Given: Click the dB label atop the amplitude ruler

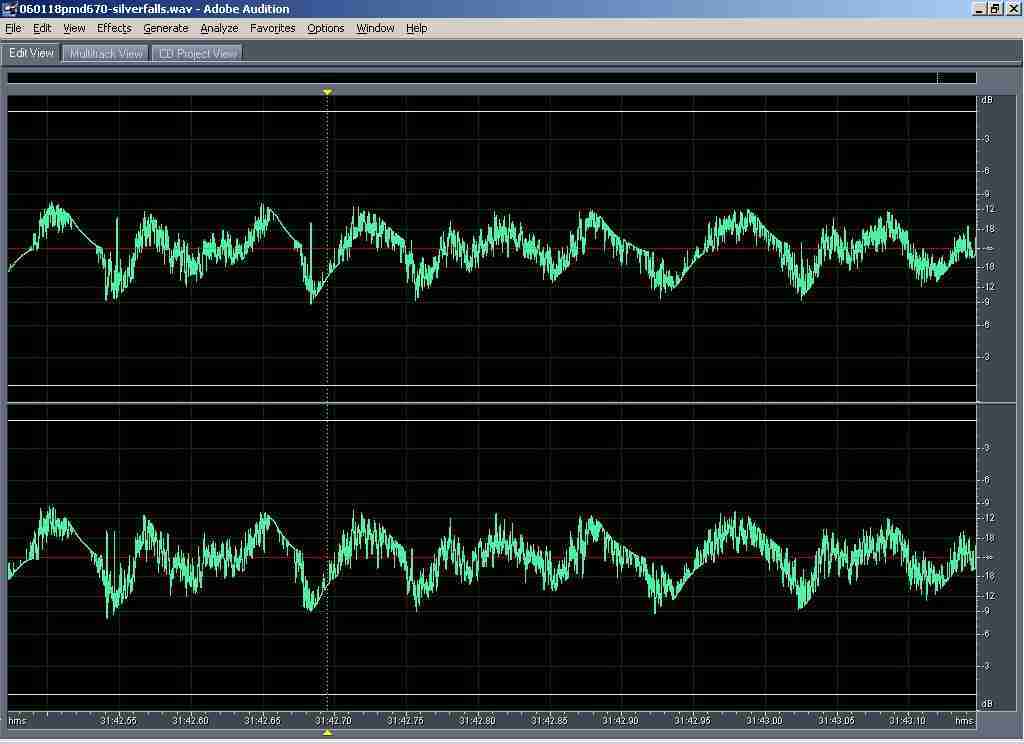Looking at the screenshot, I should [x=987, y=101].
